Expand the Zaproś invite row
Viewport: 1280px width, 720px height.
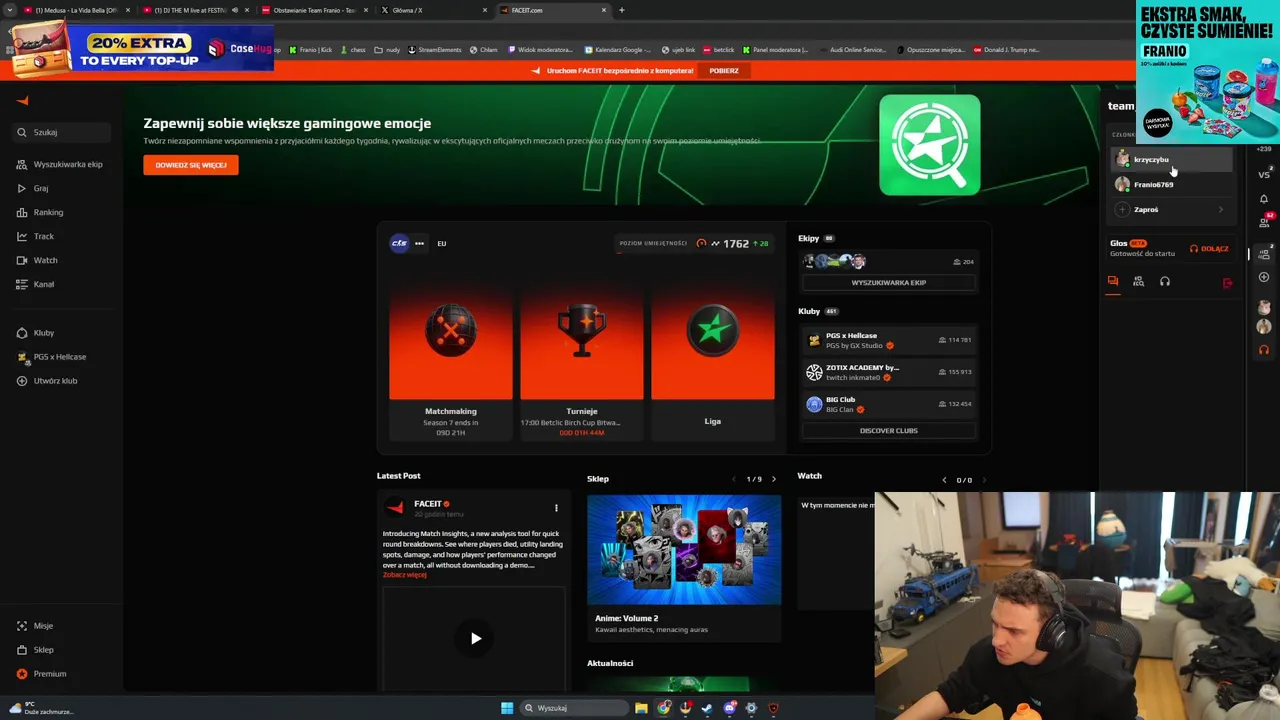[x=1171, y=210]
